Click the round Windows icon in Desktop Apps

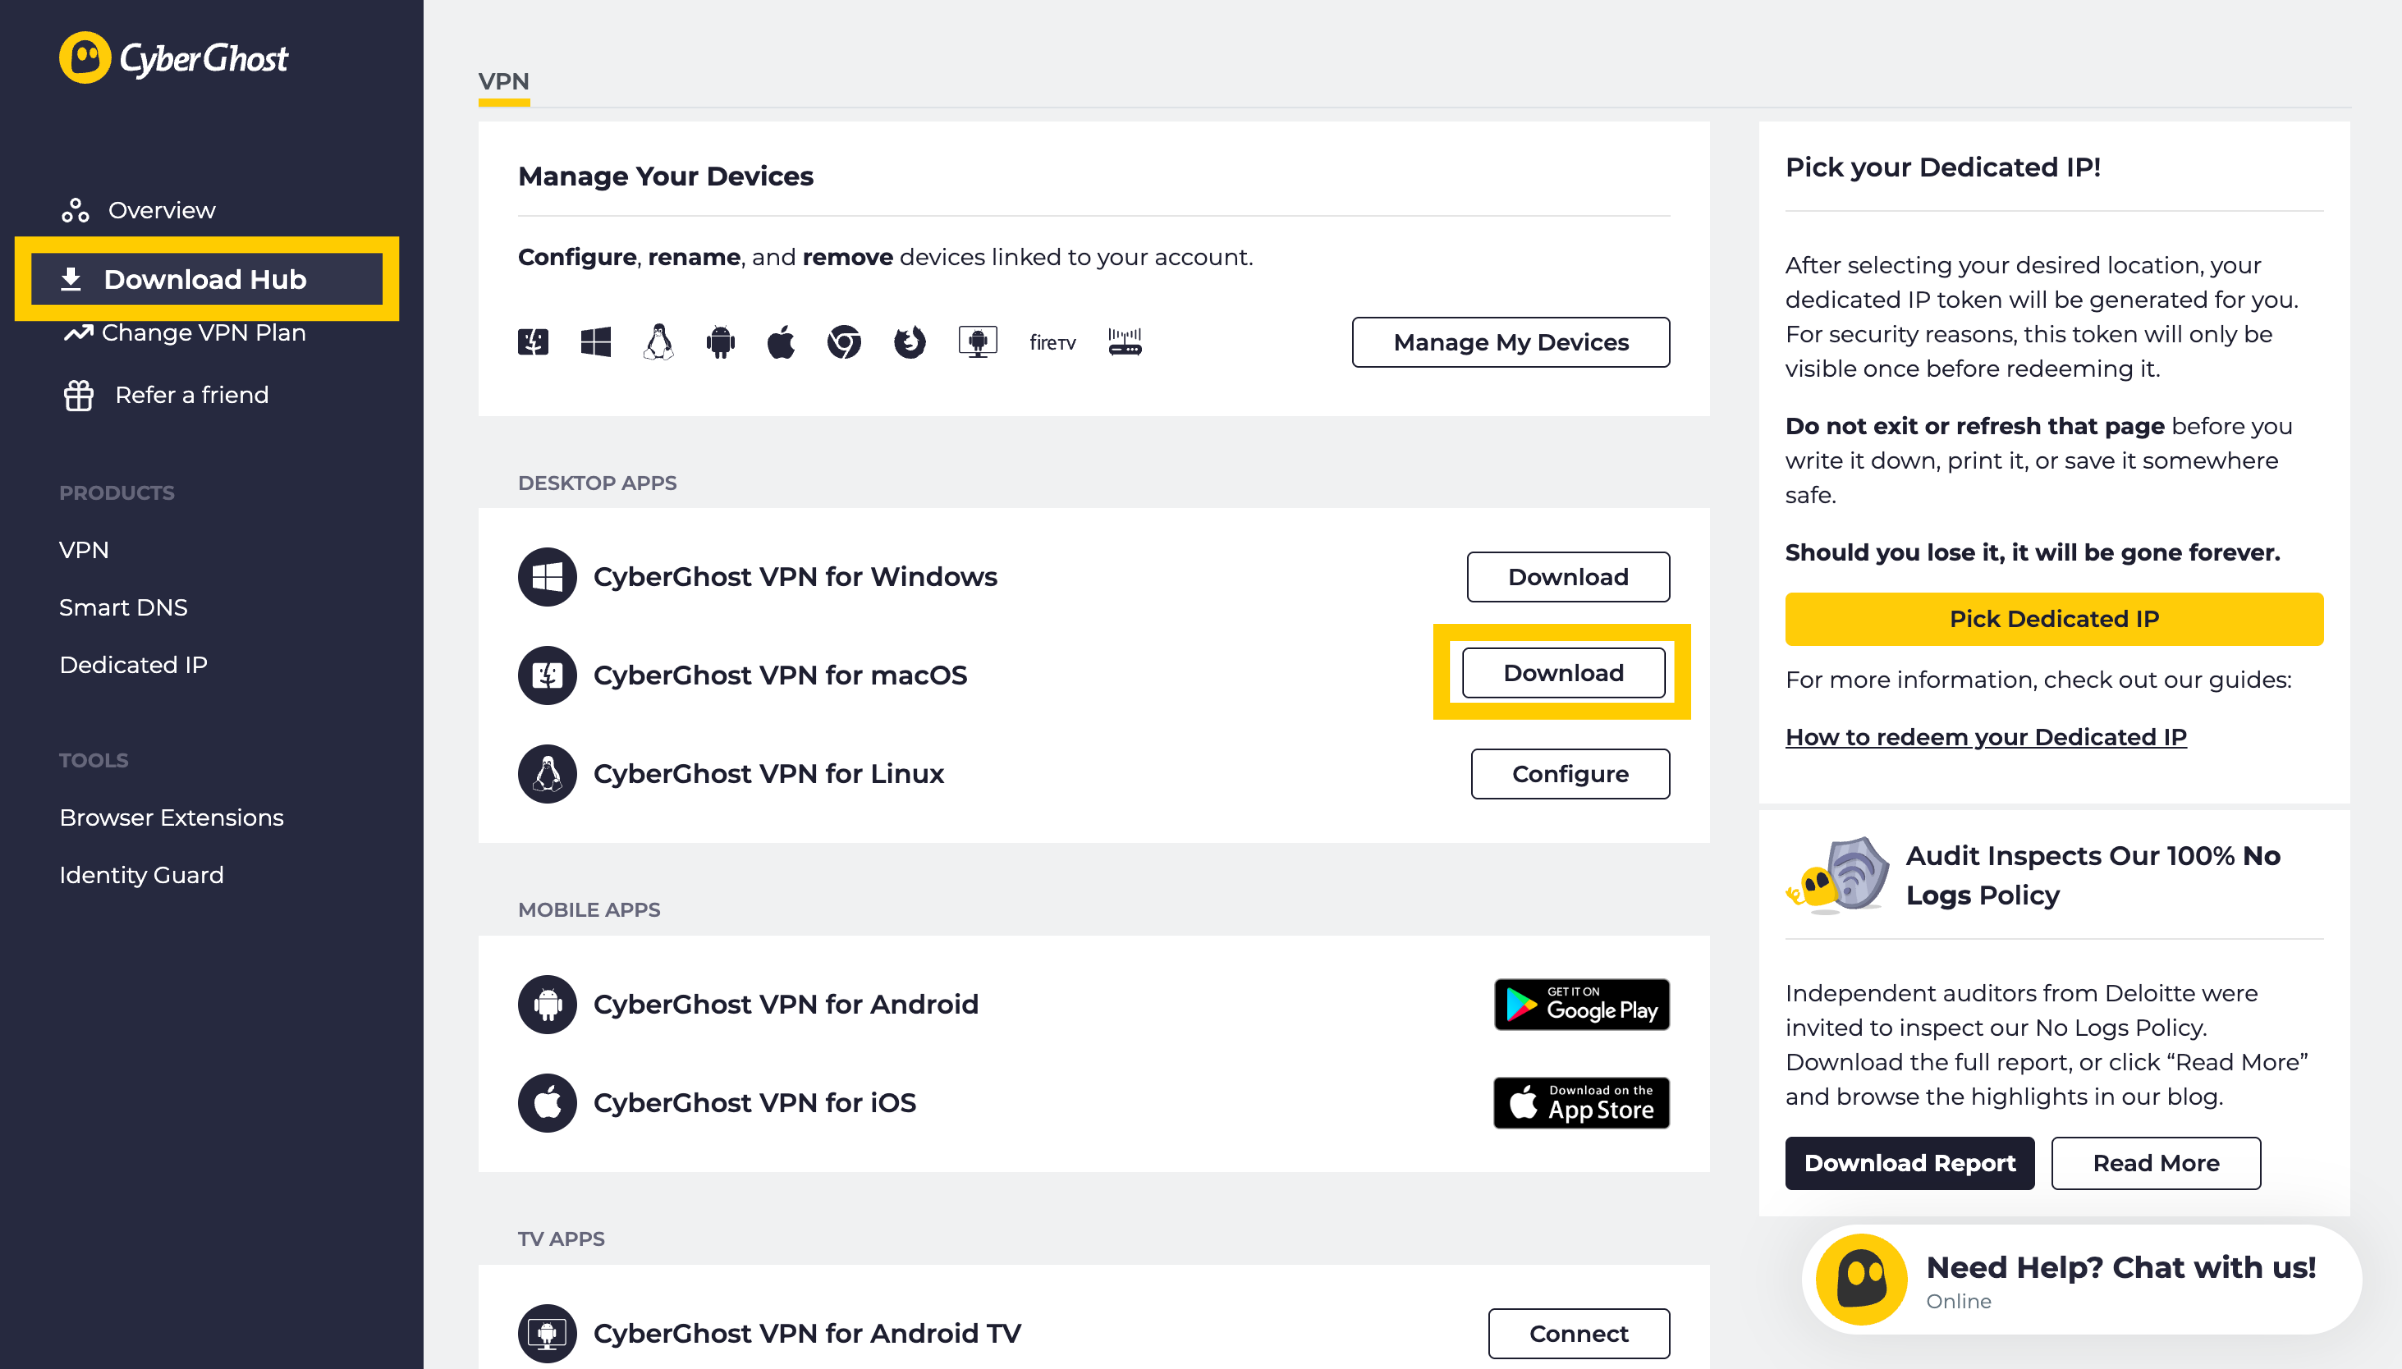coord(547,577)
